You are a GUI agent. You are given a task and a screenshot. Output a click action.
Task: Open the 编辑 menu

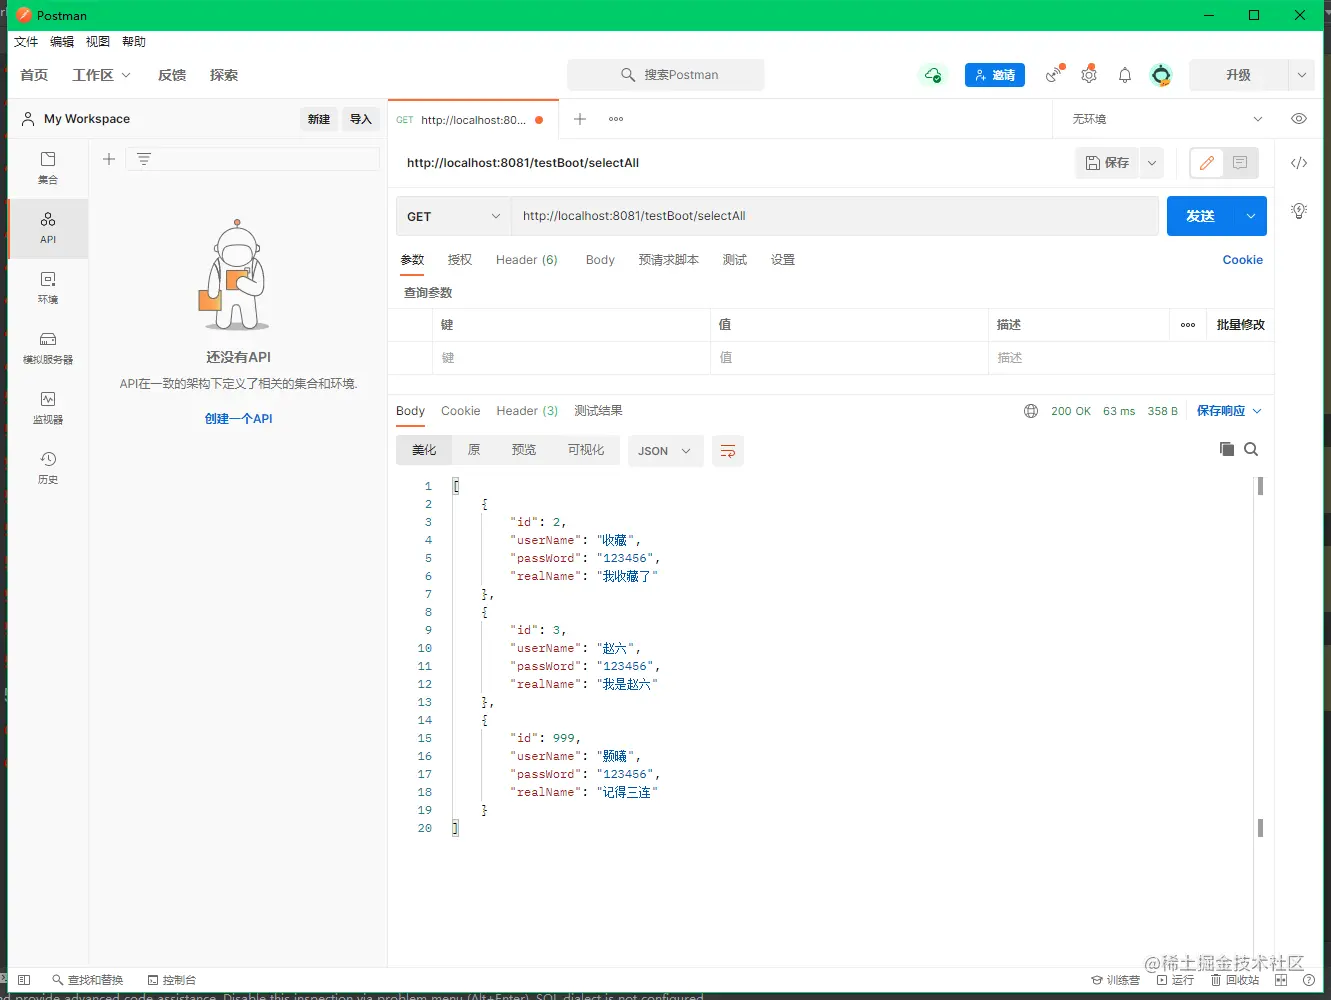pos(62,42)
